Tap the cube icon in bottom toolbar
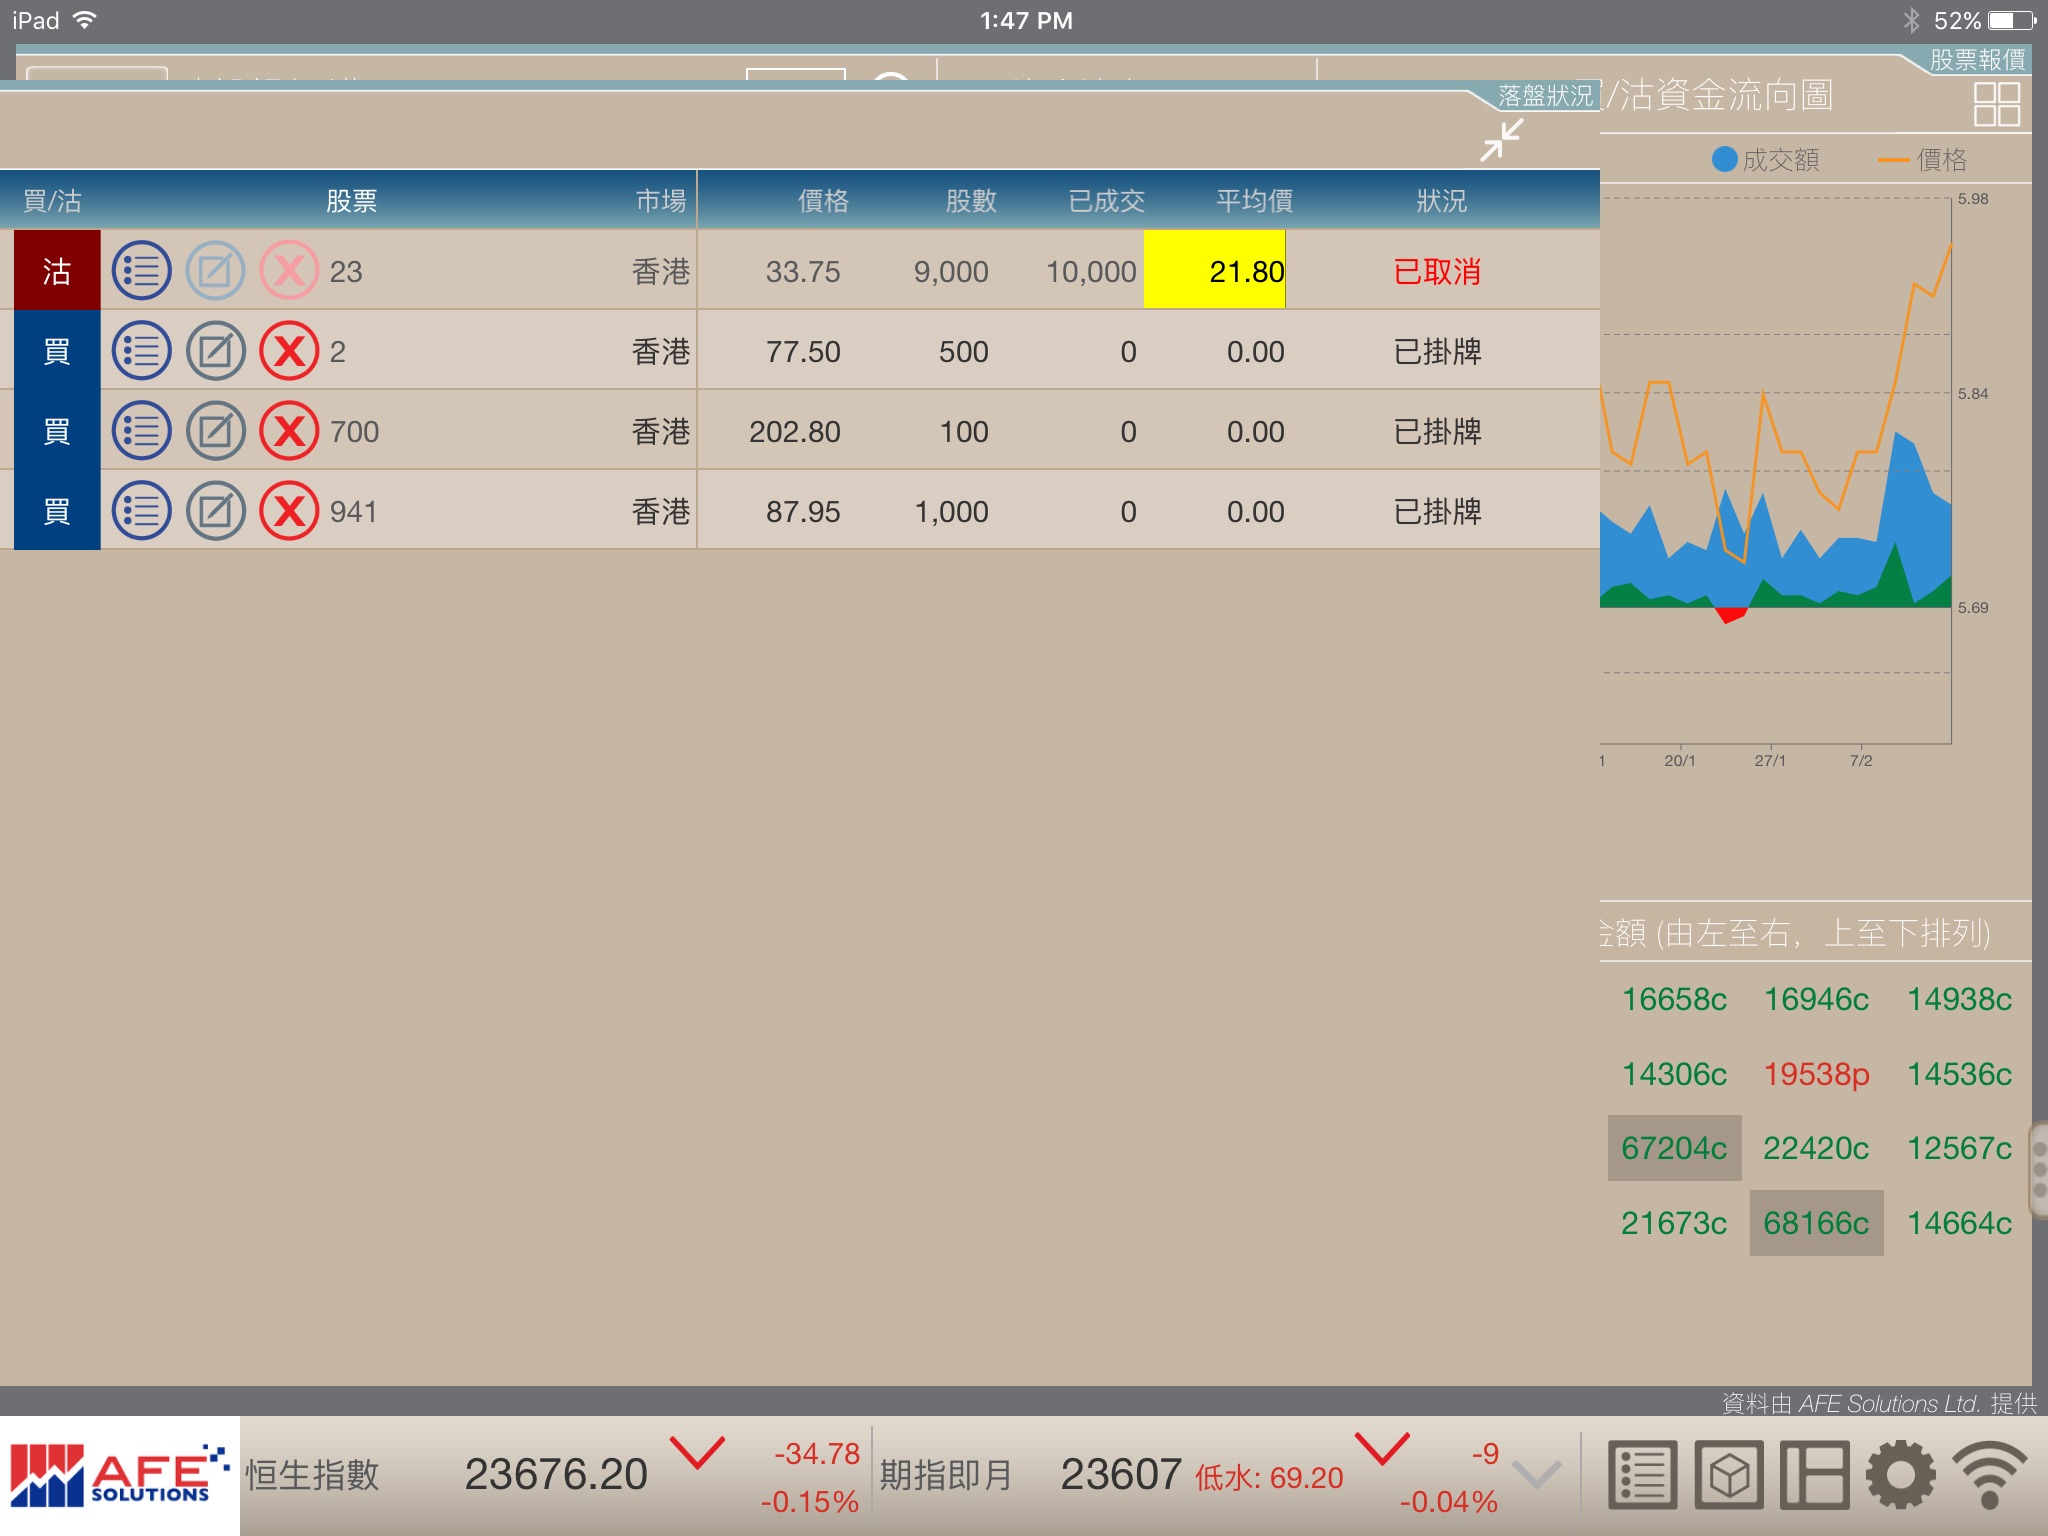 (1729, 1475)
